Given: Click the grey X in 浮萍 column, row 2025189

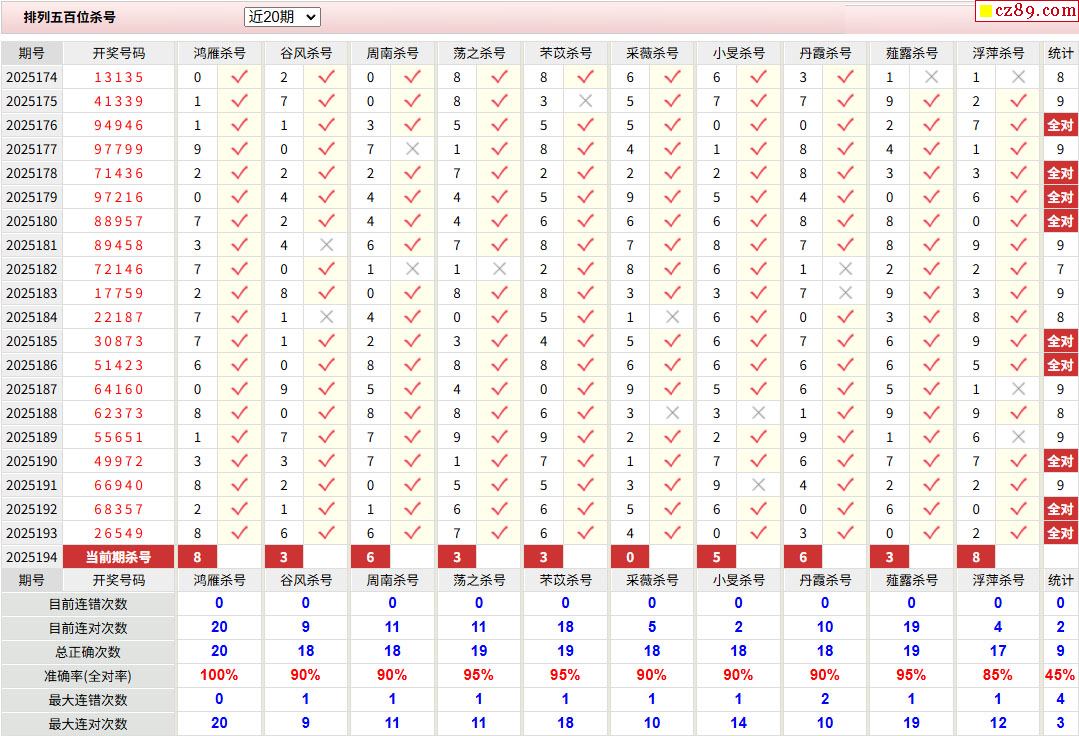Looking at the screenshot, I should pos(1018,437).
